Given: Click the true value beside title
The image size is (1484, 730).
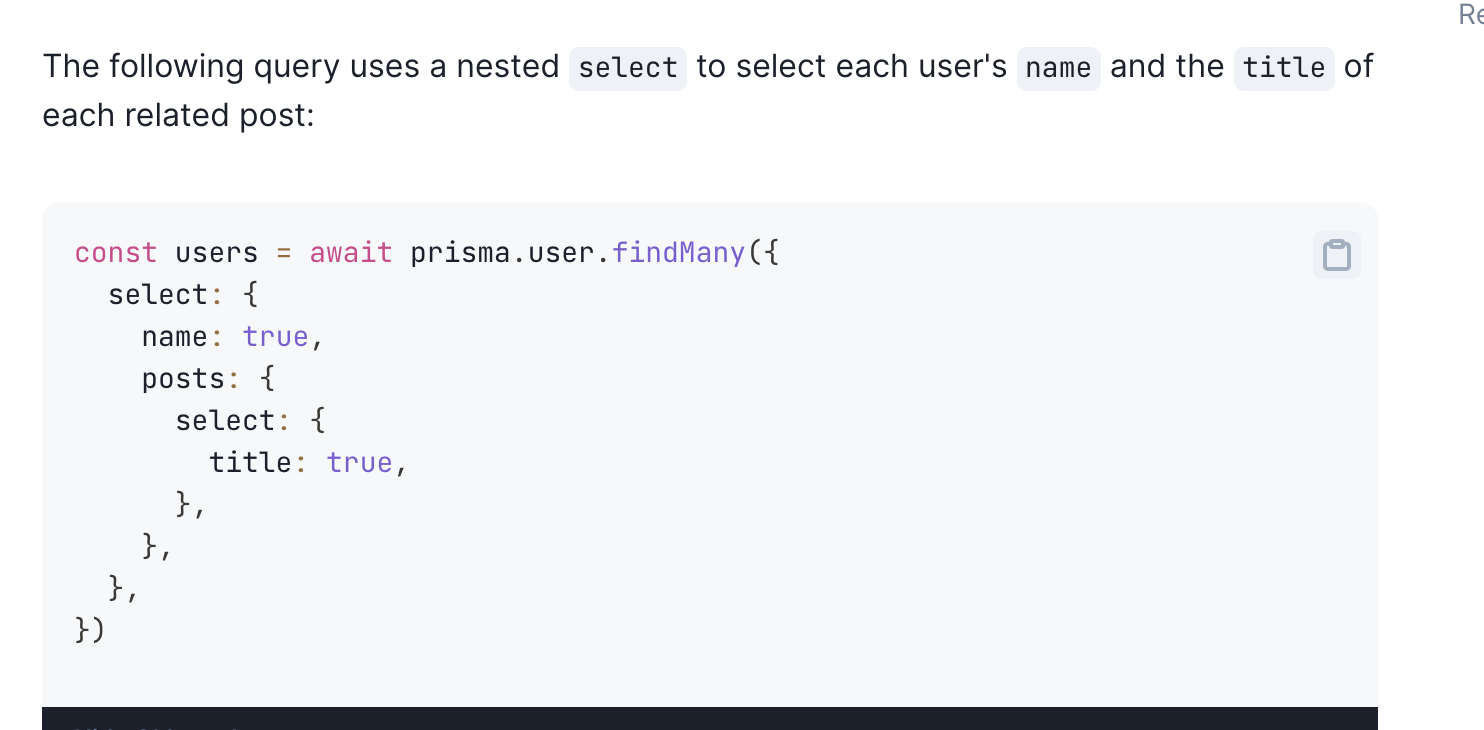Looking at the screenshot, I should point(359,462).
